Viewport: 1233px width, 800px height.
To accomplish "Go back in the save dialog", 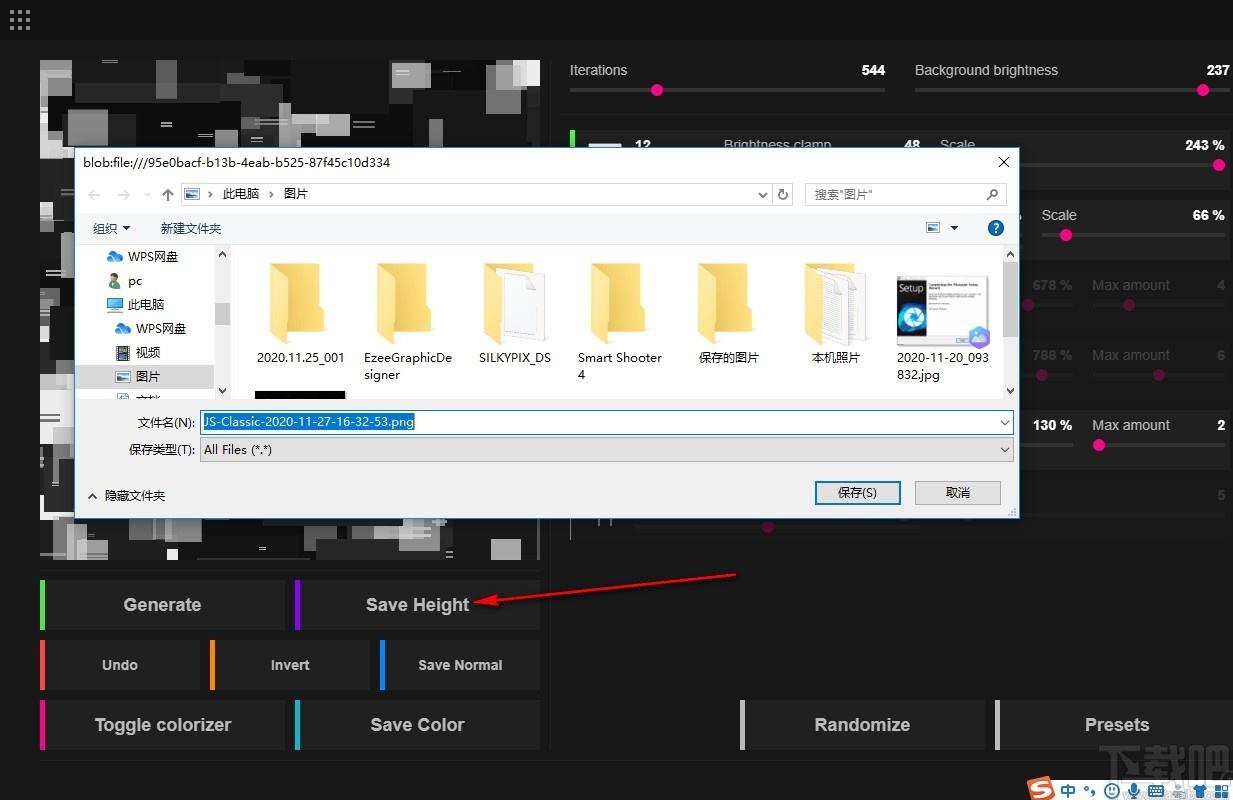I will point(95,195).
